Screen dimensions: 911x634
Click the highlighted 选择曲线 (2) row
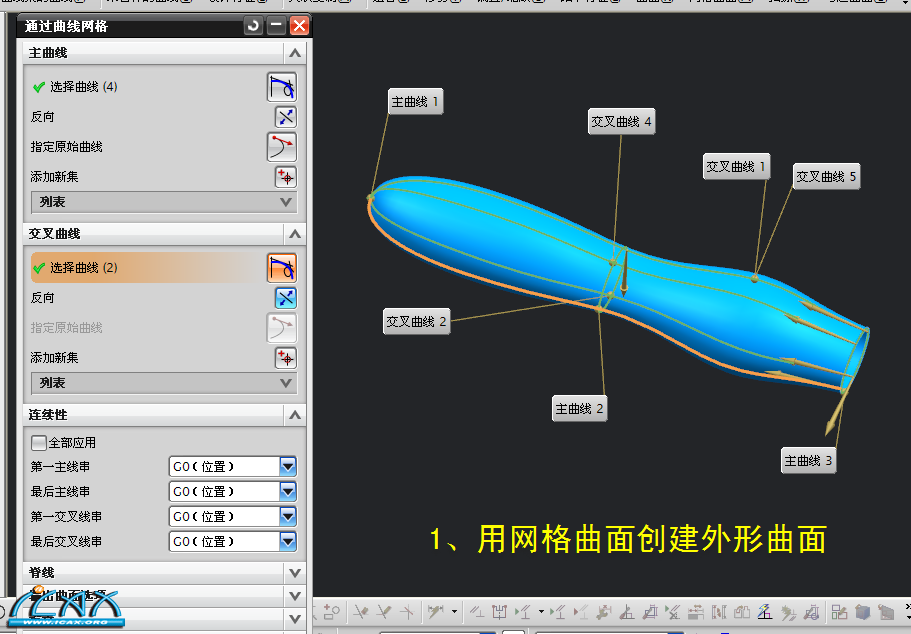[140, 268]
